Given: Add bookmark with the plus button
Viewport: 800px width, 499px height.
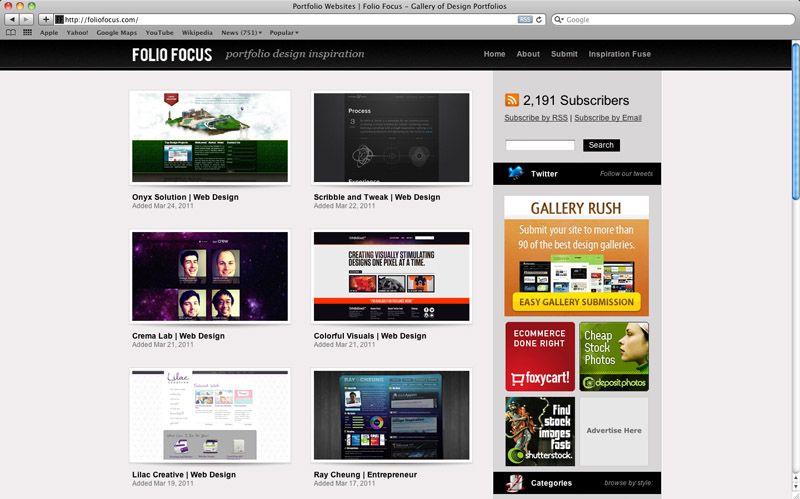Looking at the screenshot, I should pos(45,19).
